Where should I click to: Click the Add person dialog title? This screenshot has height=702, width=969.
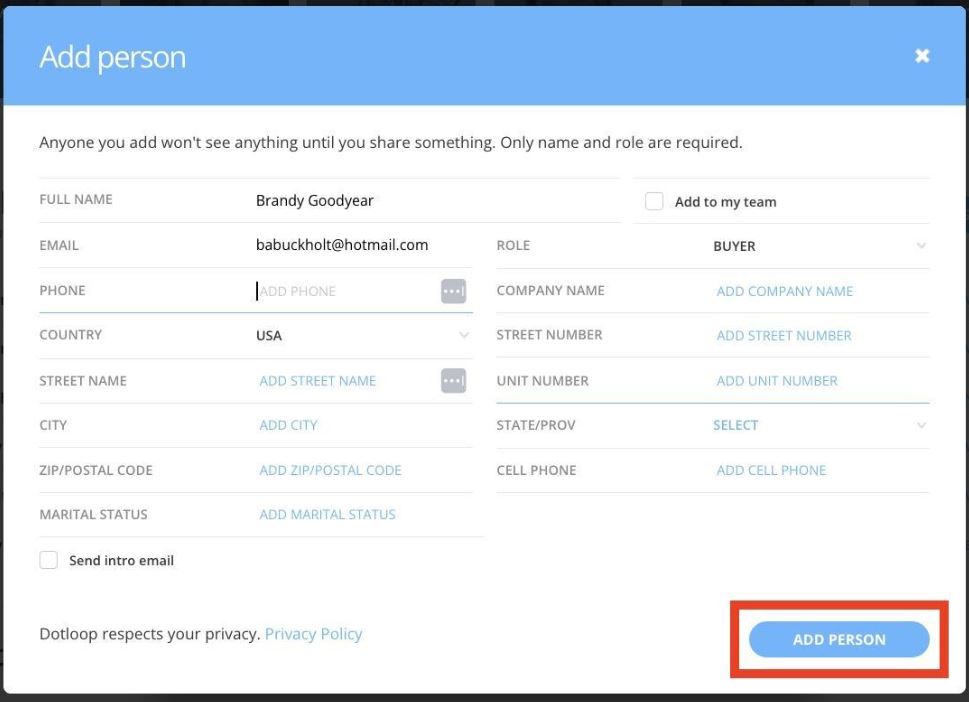pyautogui.click(x=112, y=57)
